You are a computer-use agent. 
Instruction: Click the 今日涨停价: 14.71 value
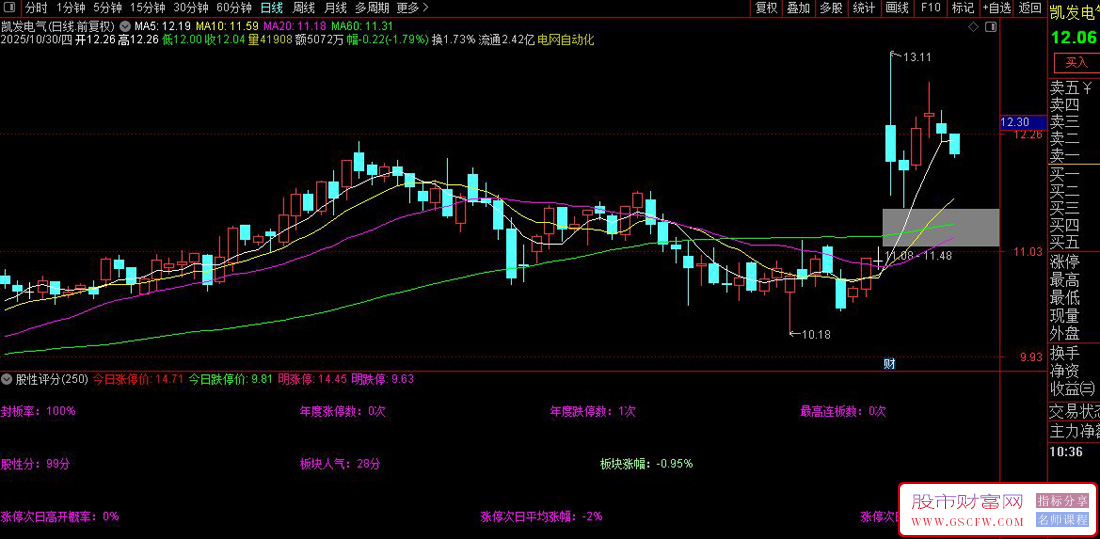pos(138,379)
